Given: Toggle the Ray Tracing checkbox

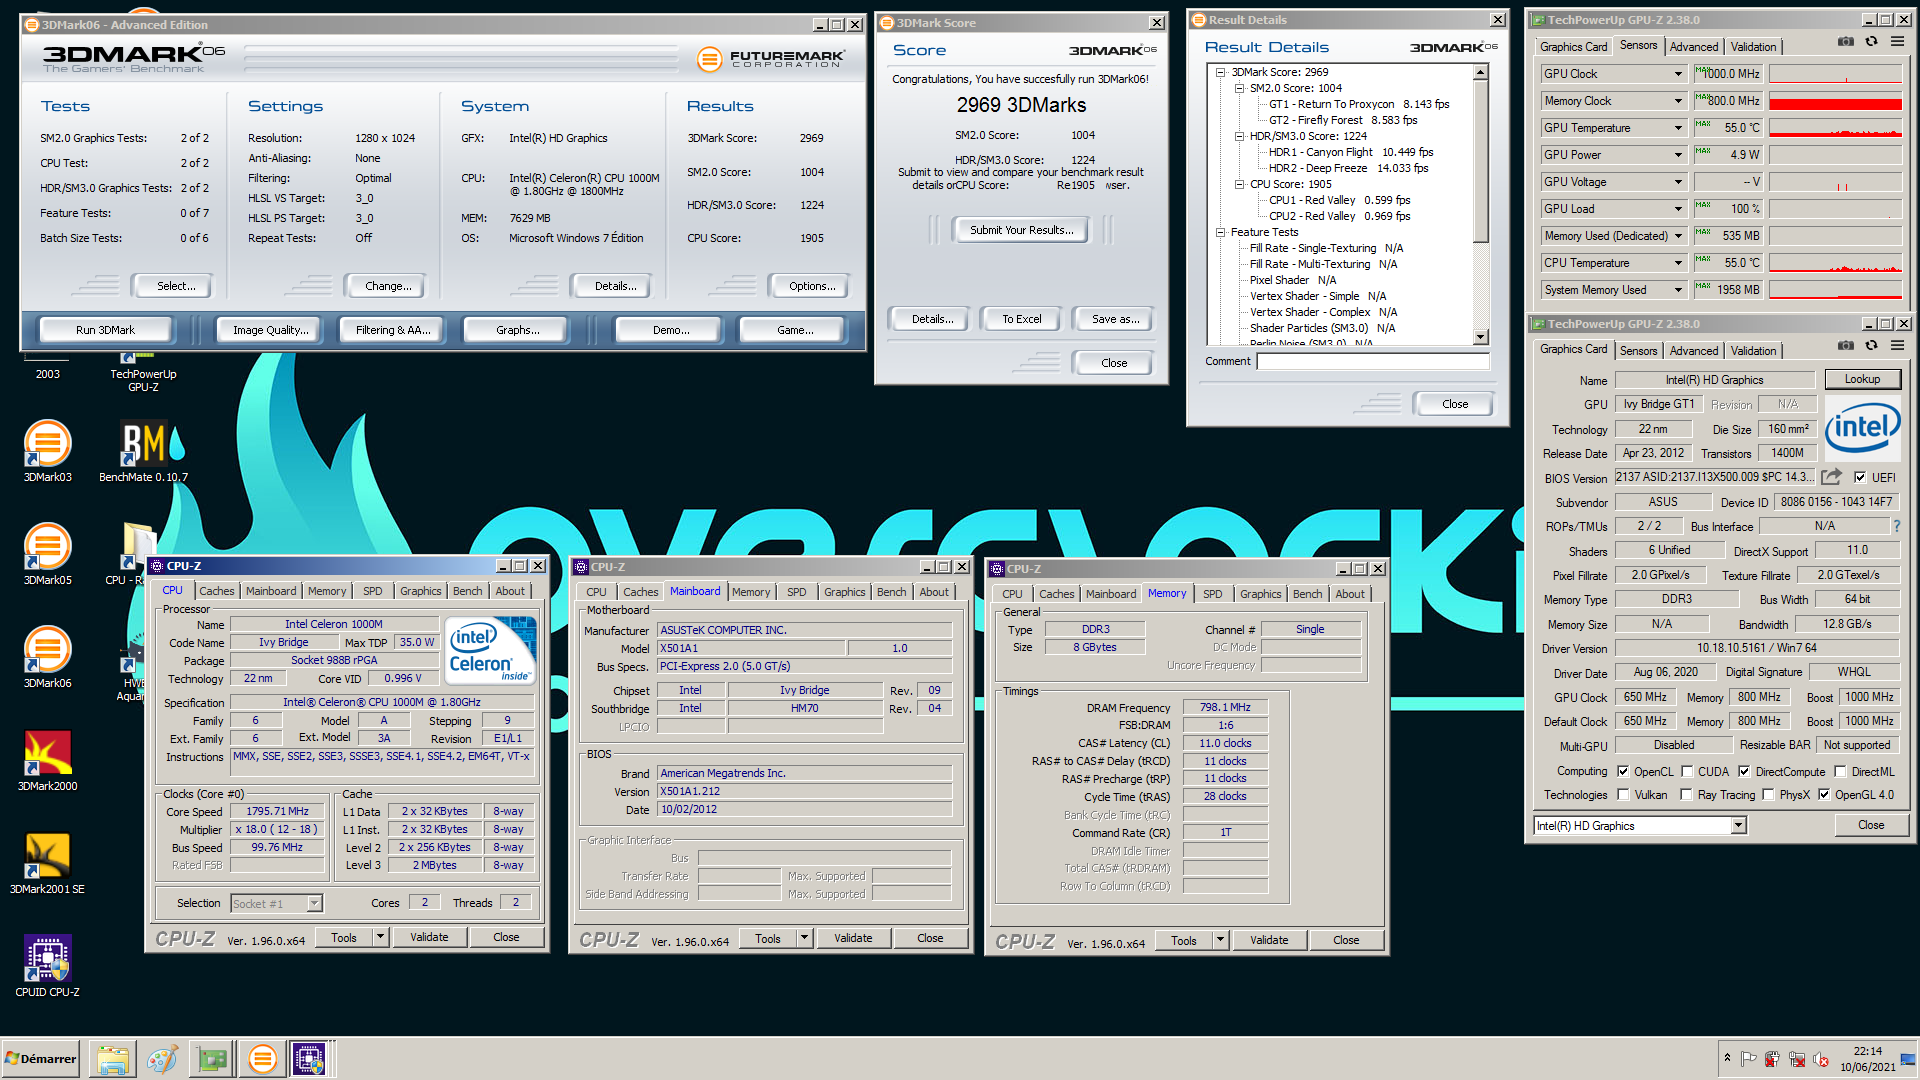Looking at the screenshot, I should [1687, 795].
